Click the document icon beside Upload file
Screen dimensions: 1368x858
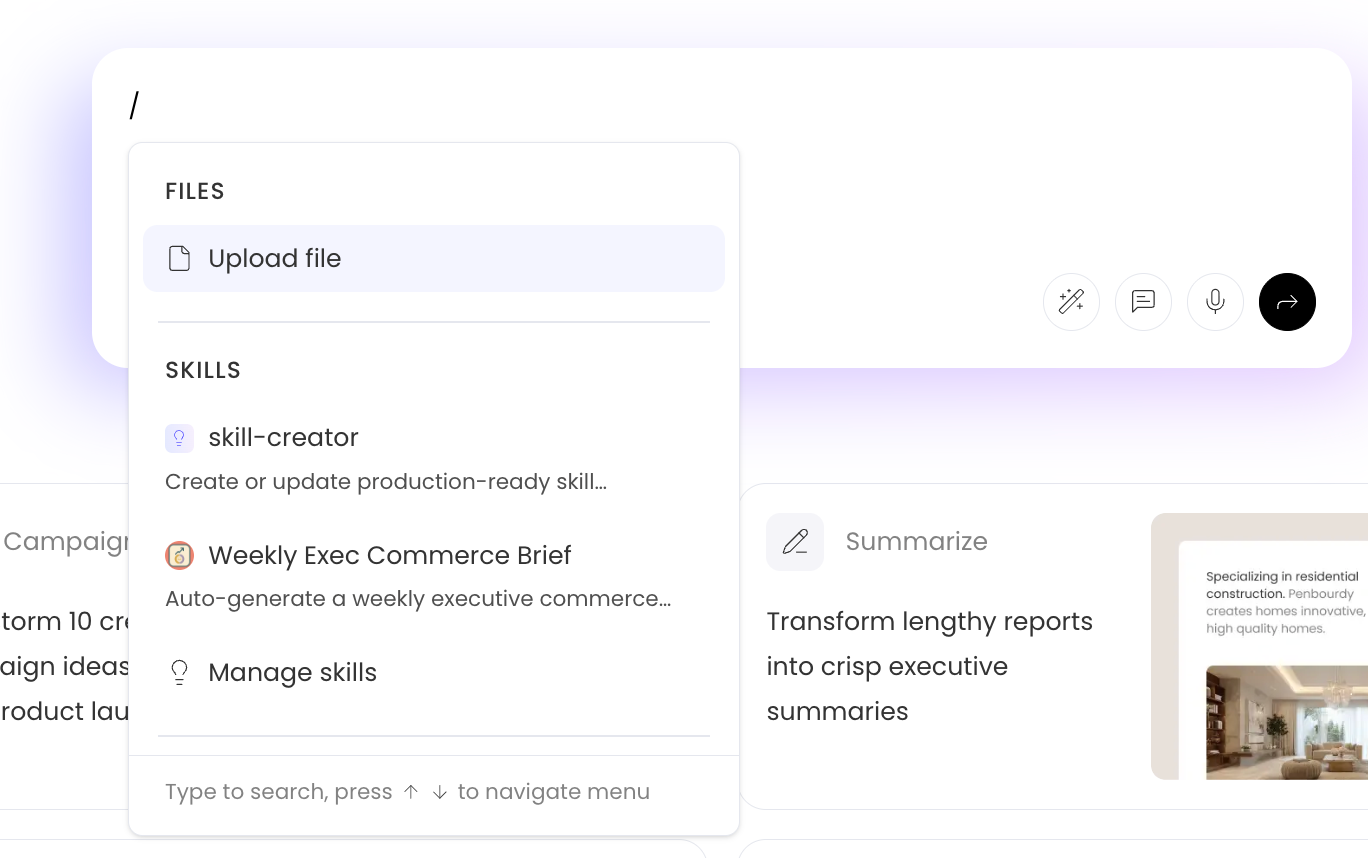click(x=179, y=258)
